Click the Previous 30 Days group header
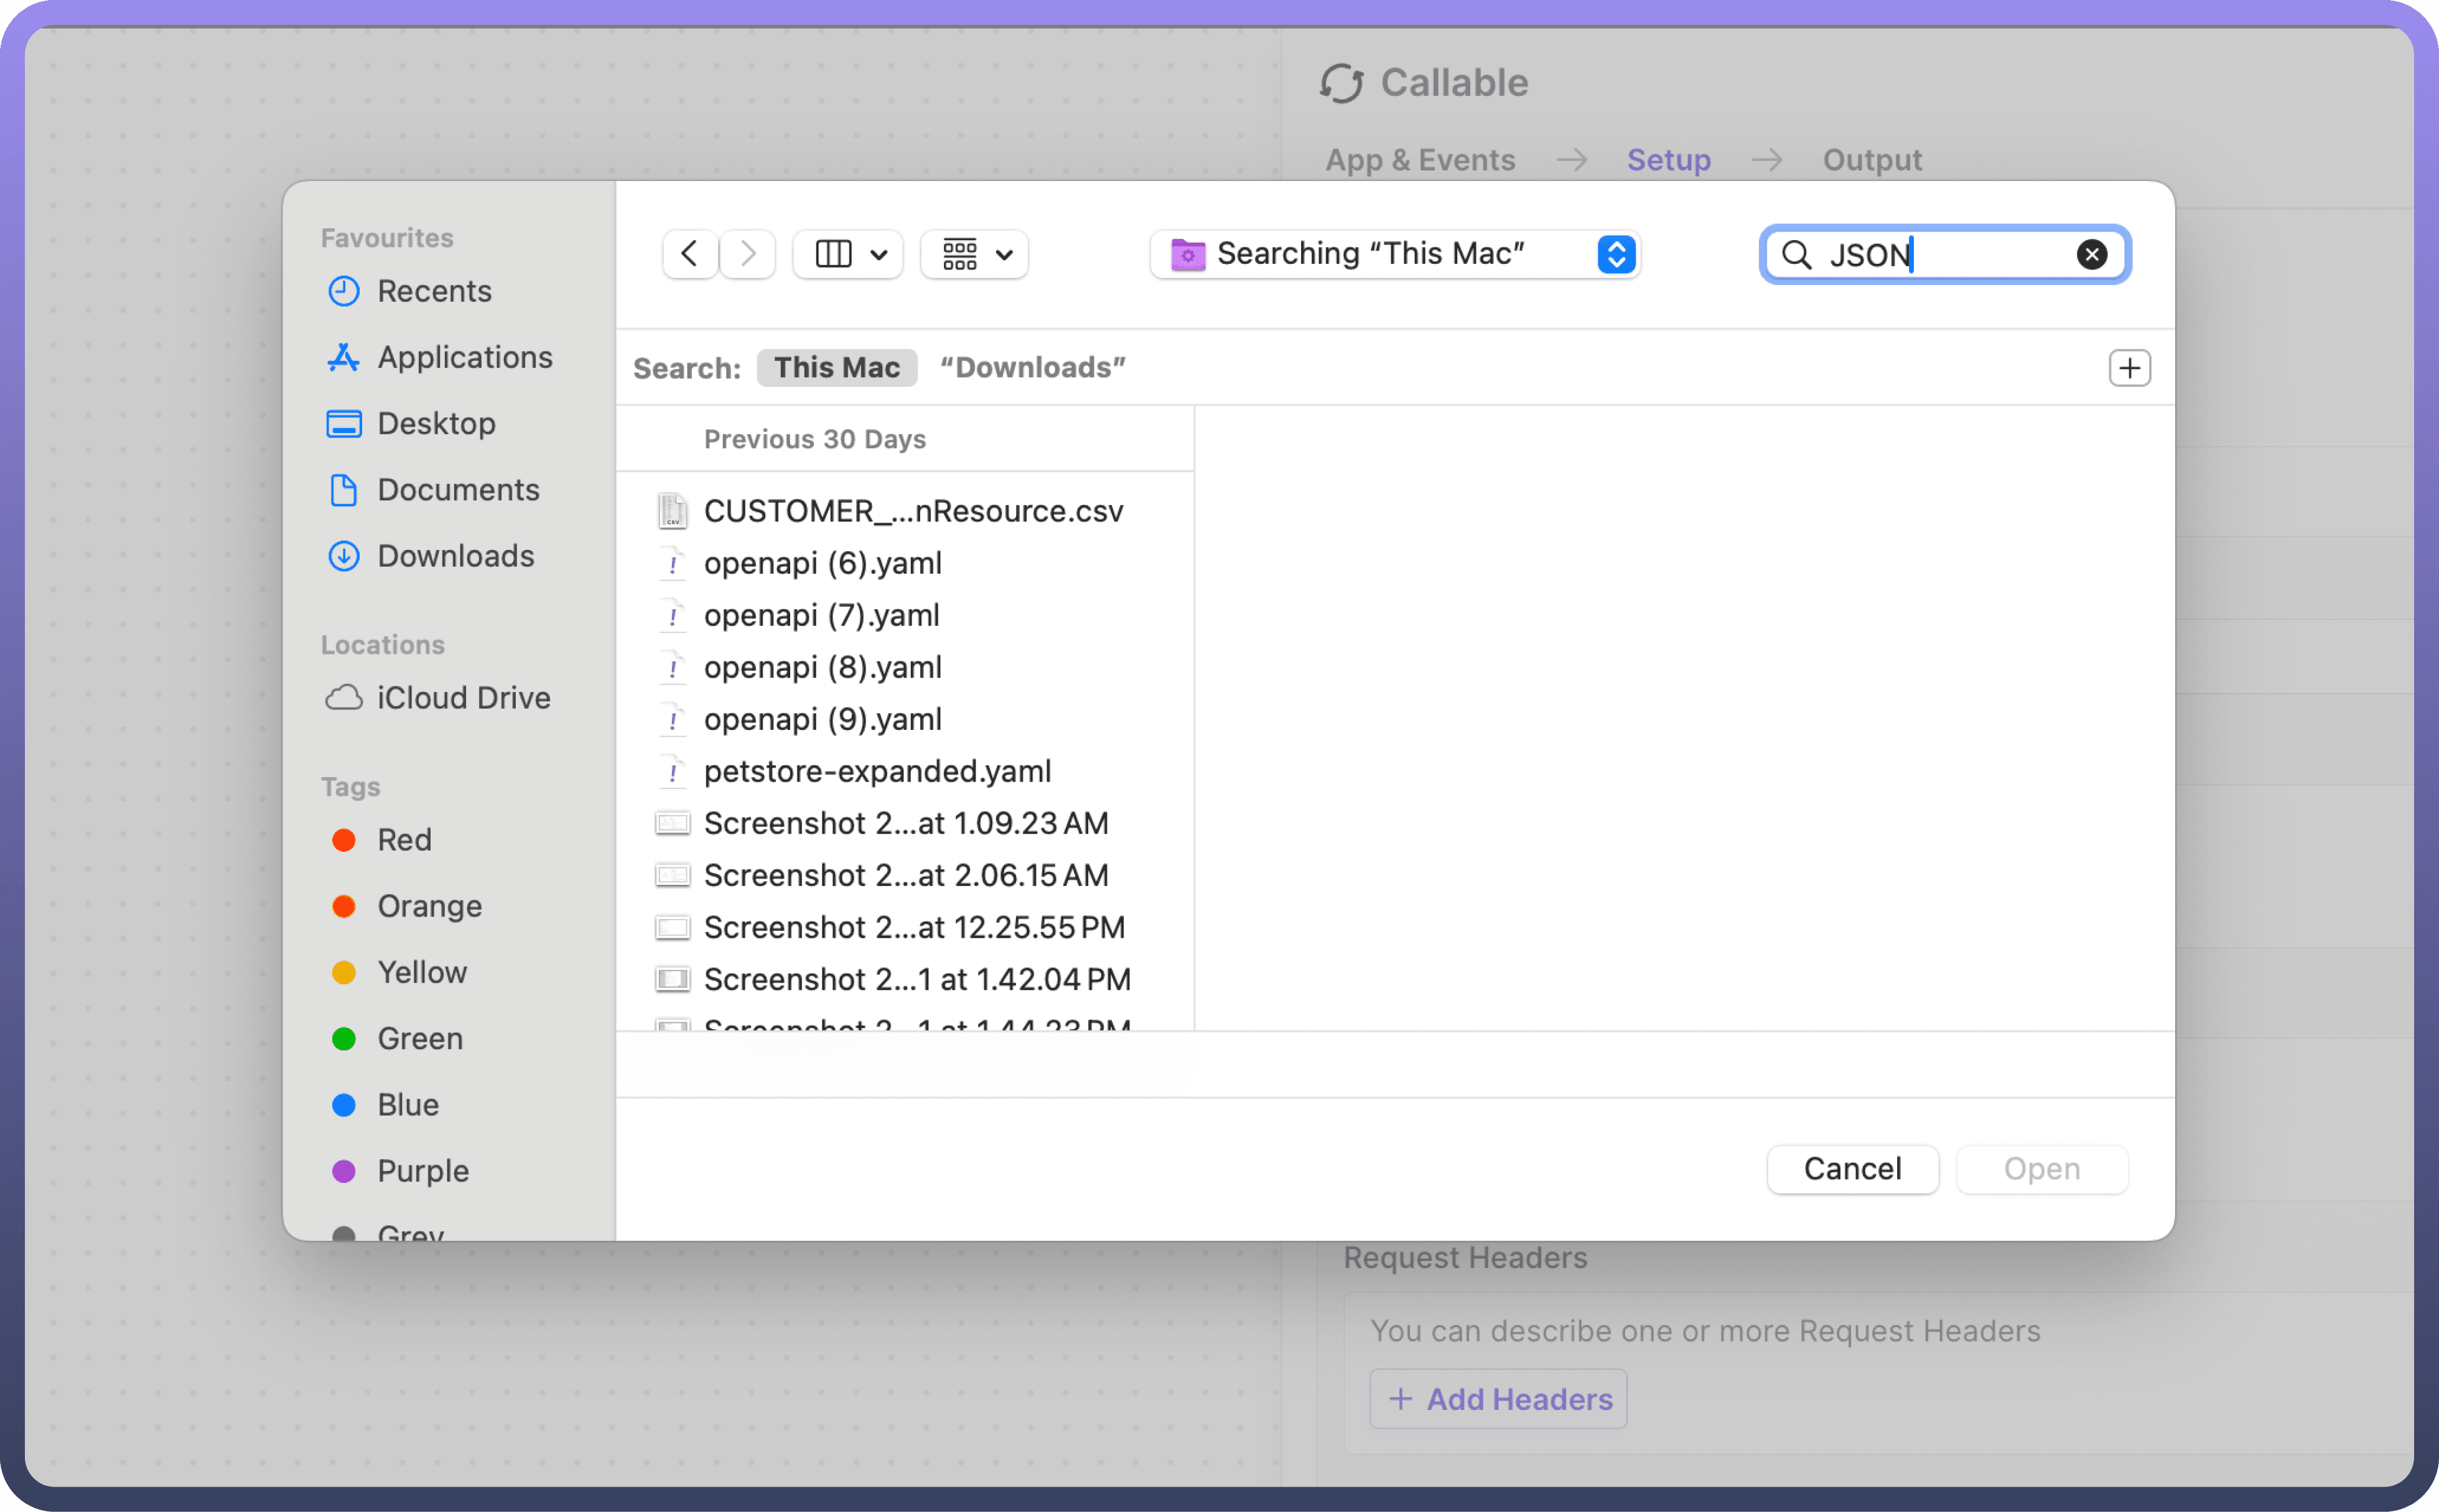The width and height of the screenshot is (2439, 1512). point(815,439)
